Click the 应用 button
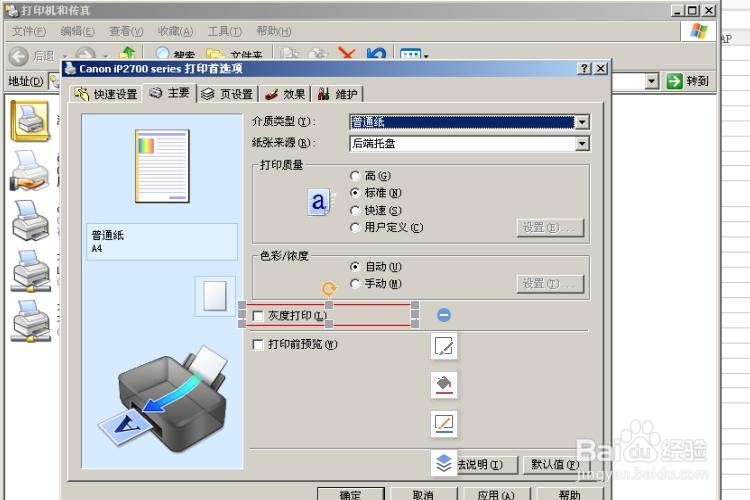The width and height of the screenshot is (750, 500). pos(496,494)
